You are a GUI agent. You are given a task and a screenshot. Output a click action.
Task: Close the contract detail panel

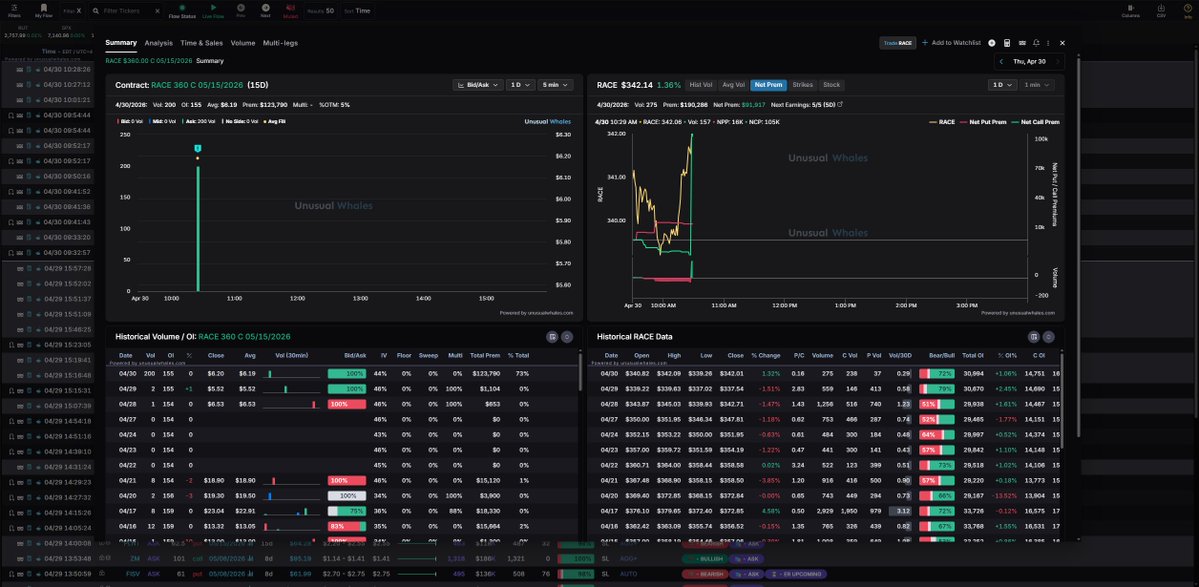click(x=1062, y=43)
